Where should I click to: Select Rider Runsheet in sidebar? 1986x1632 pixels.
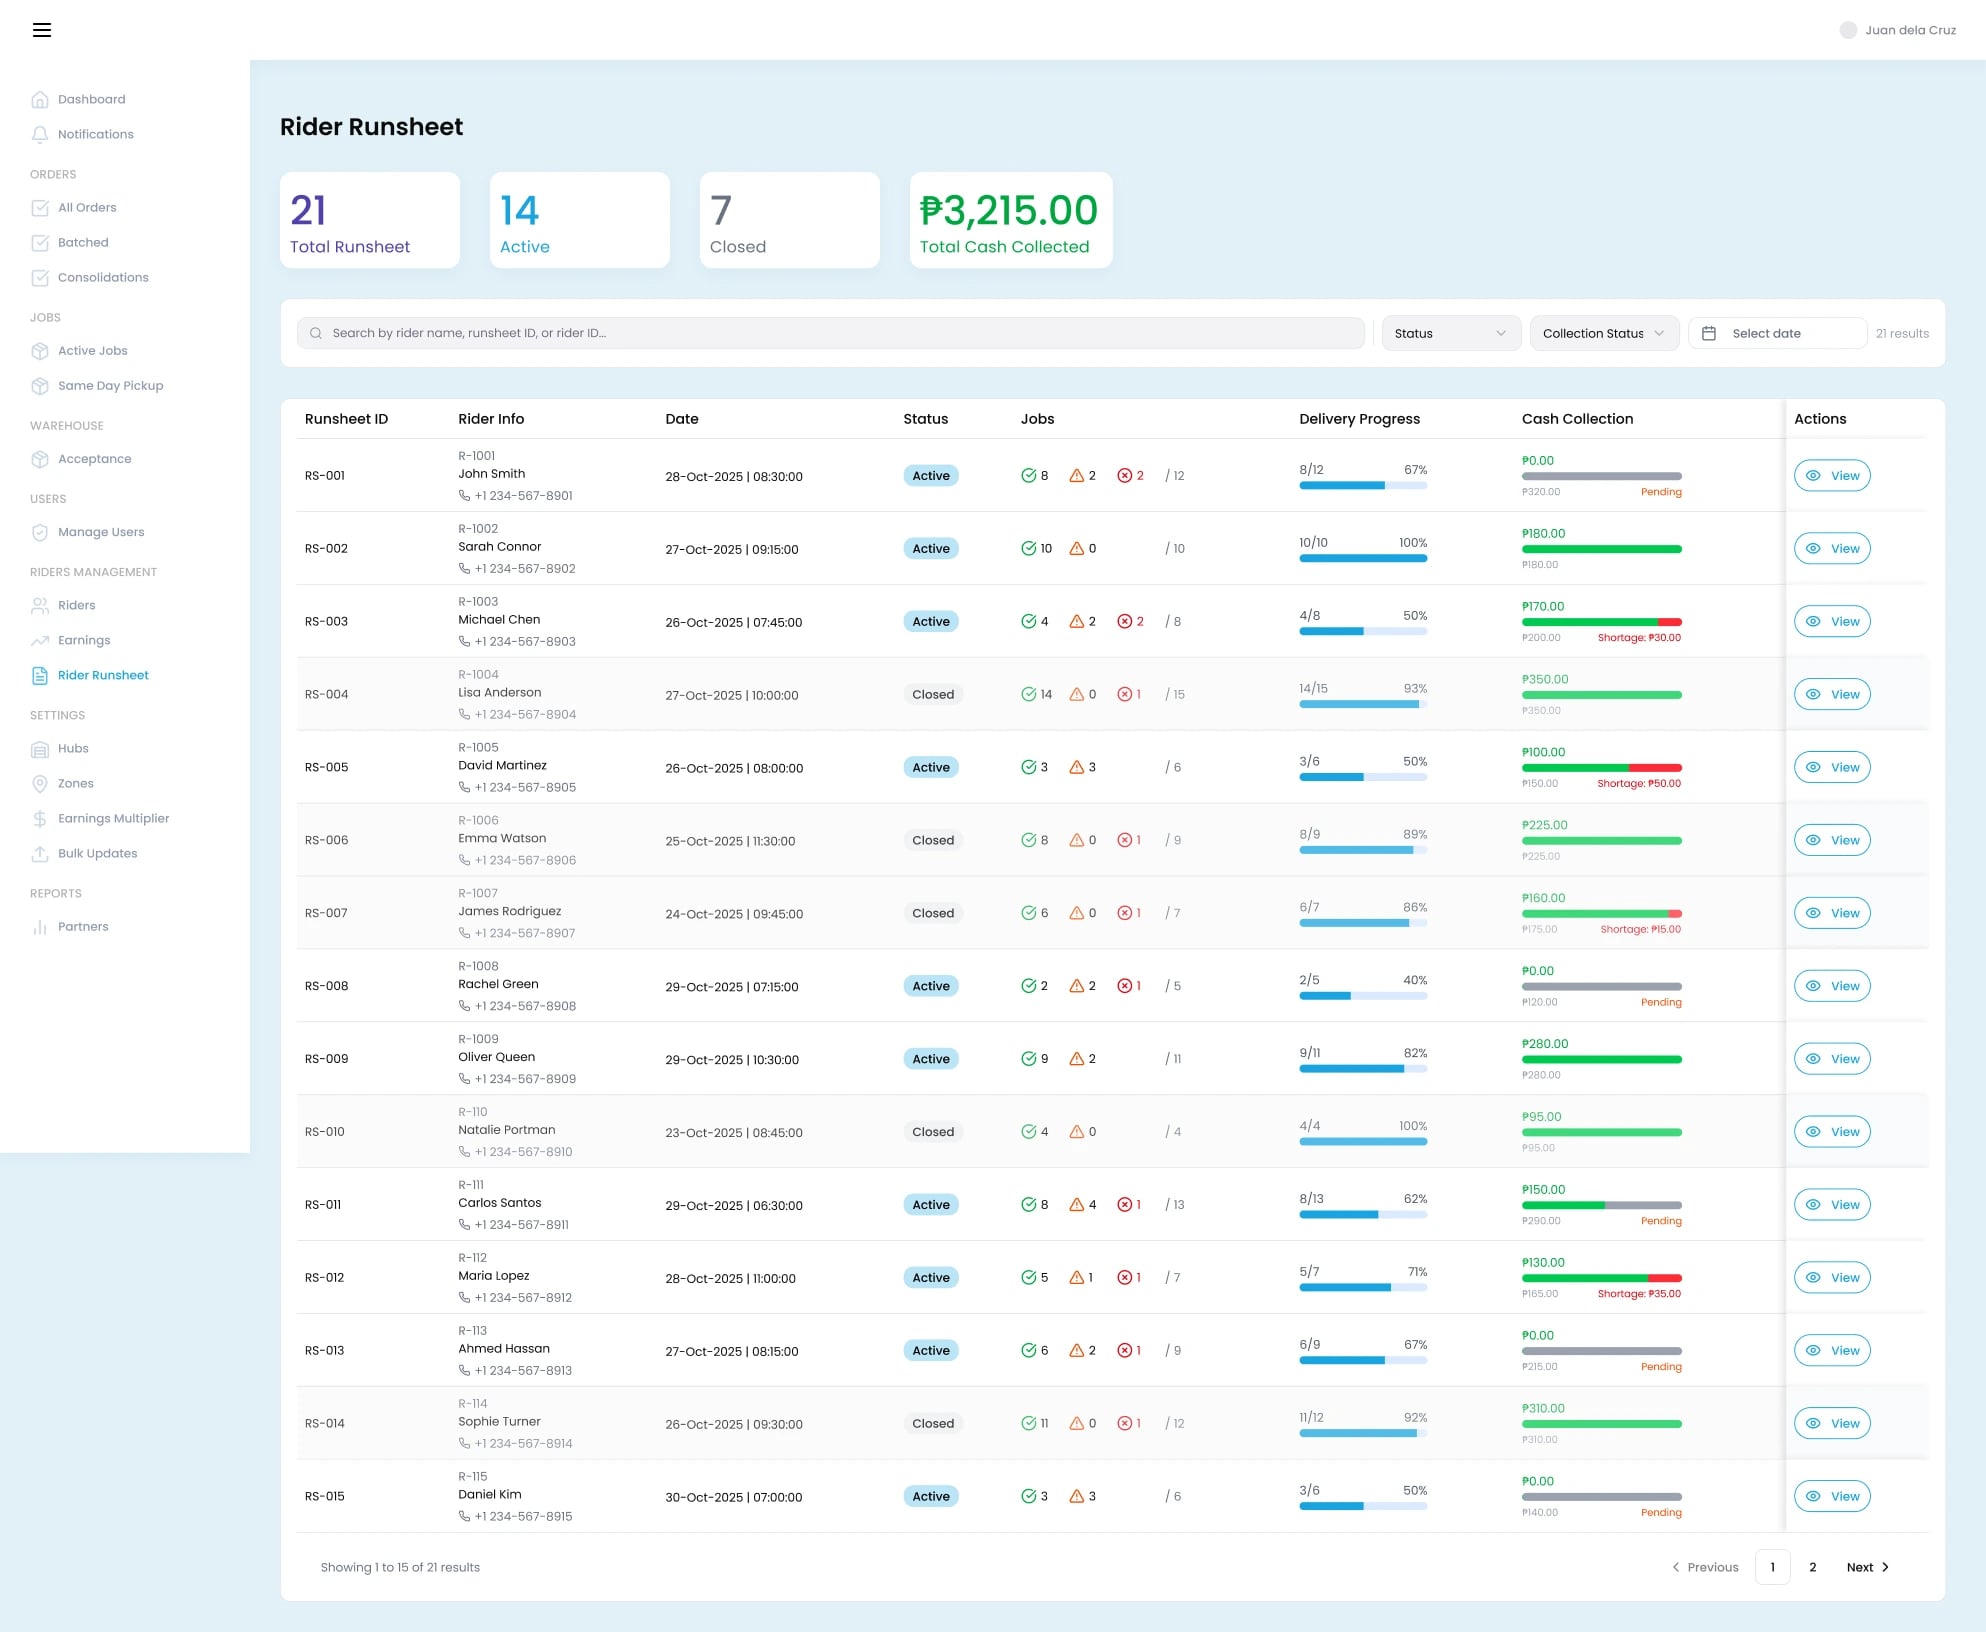coord(90,675)
